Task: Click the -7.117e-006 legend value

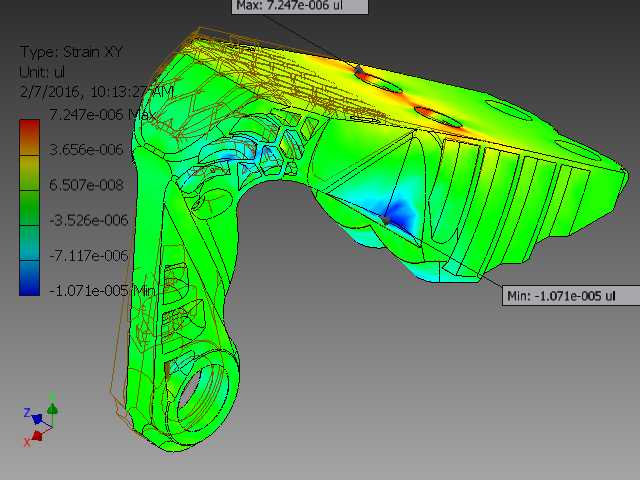Action: point(89,256)
